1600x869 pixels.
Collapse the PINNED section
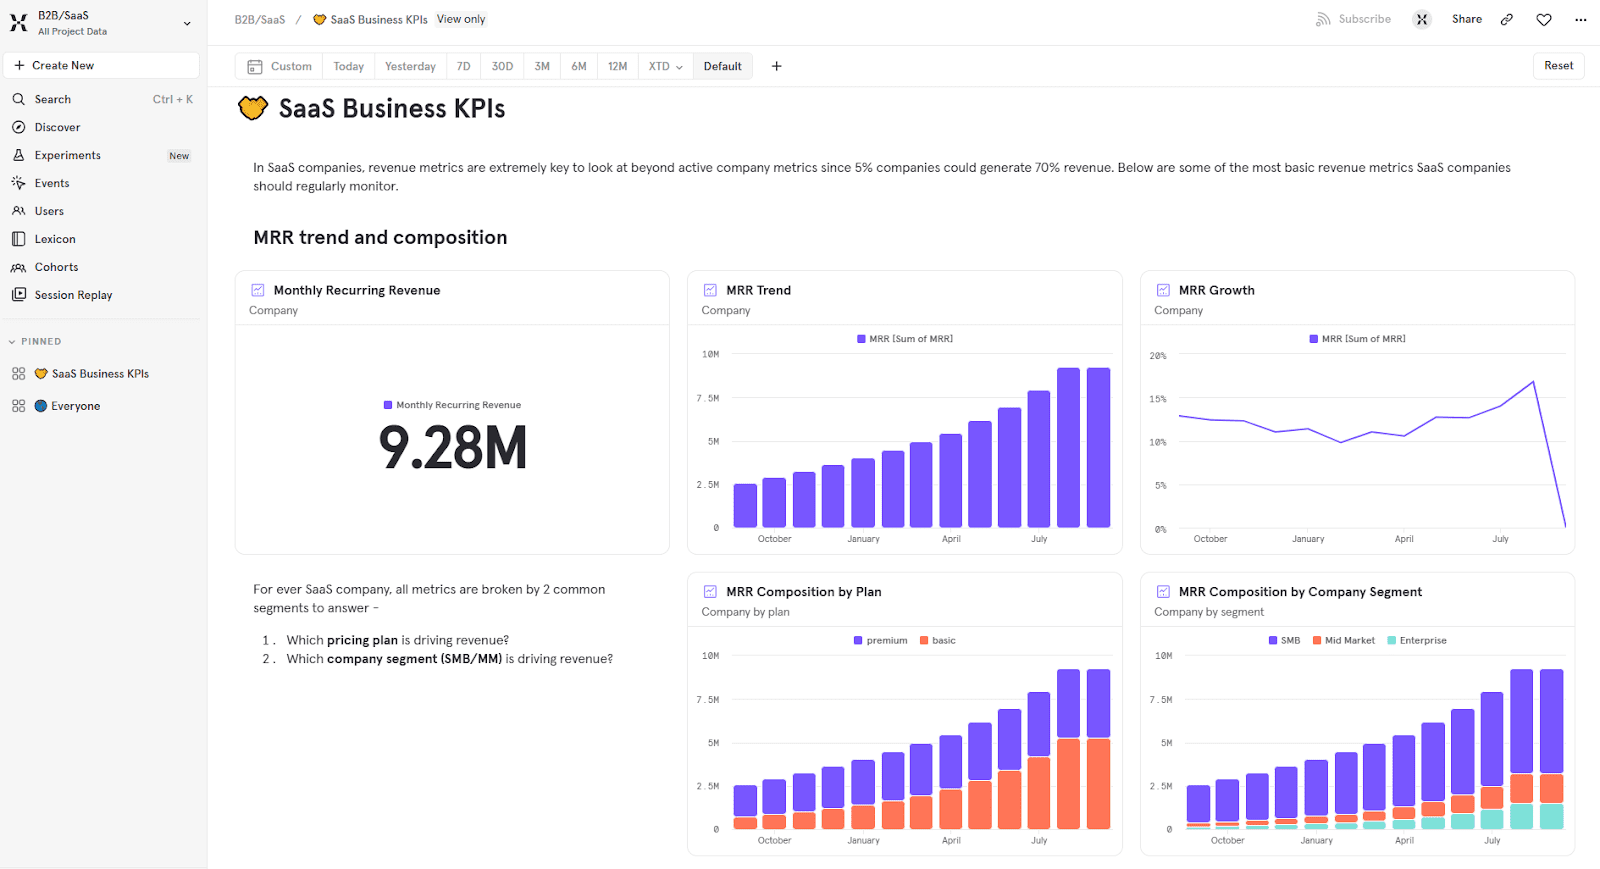35,342
